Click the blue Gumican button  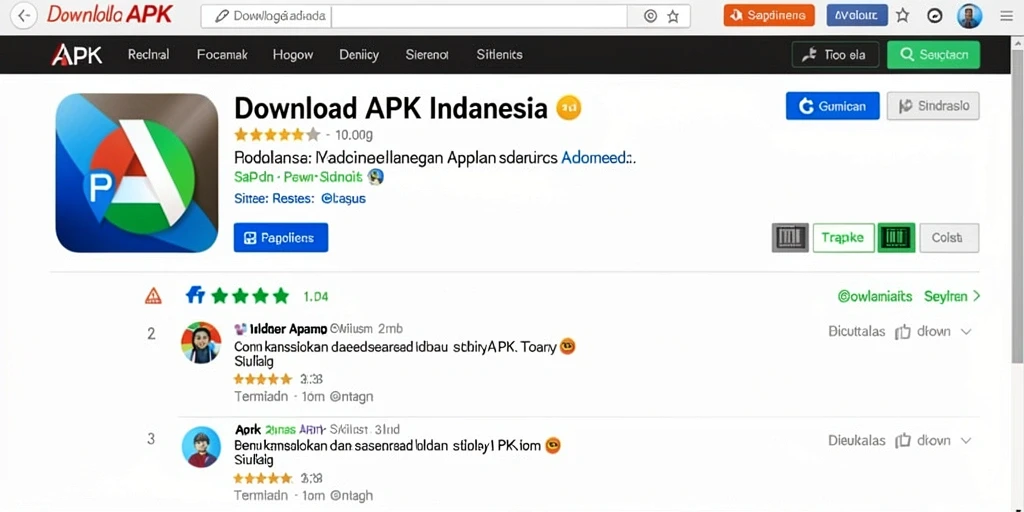(x=833, y=106)
